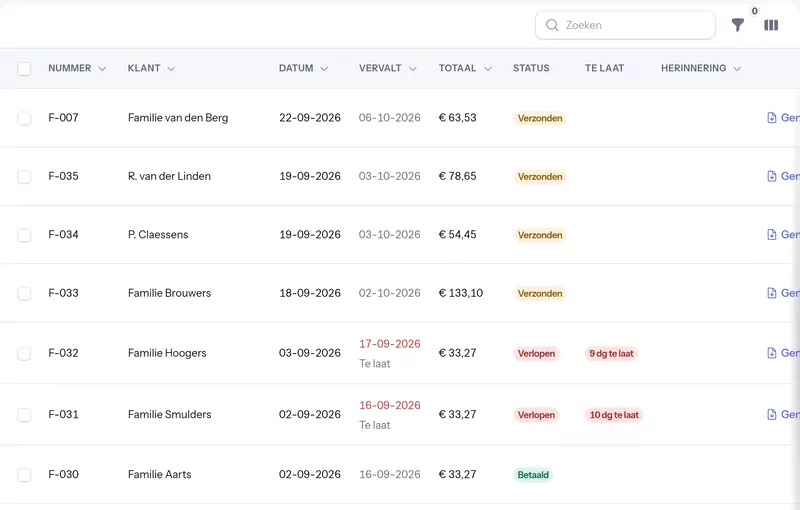
Task: Open invoice number F-034
Action: (63, 235)
